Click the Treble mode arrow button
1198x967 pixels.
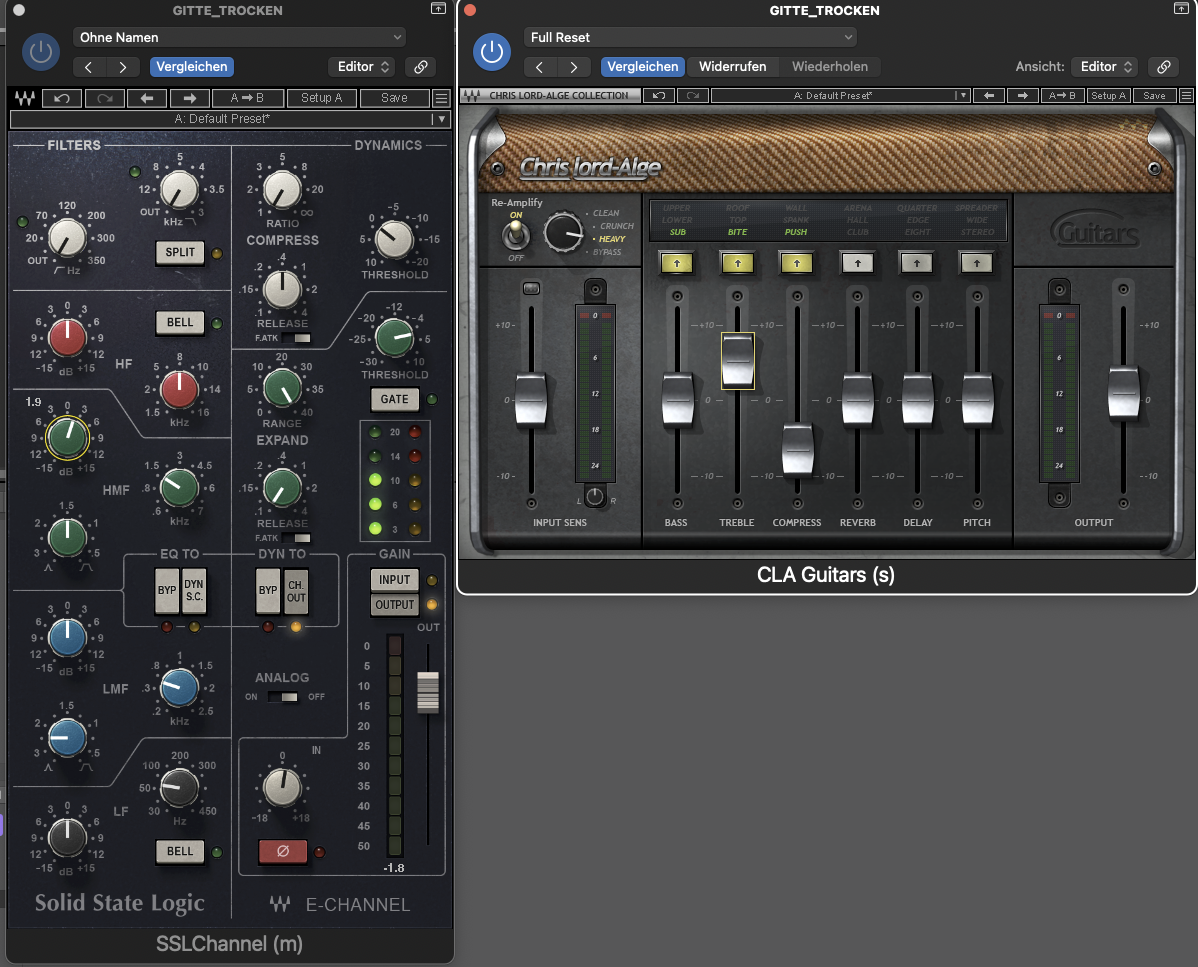click(737, 263)
